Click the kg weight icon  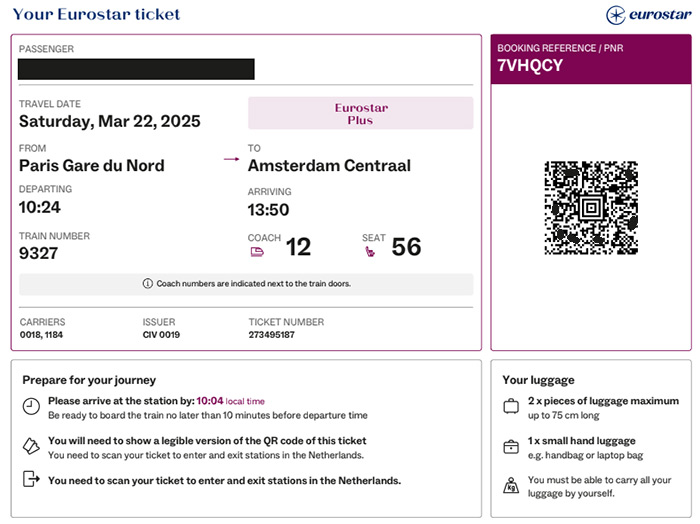[x=511, y=486]
